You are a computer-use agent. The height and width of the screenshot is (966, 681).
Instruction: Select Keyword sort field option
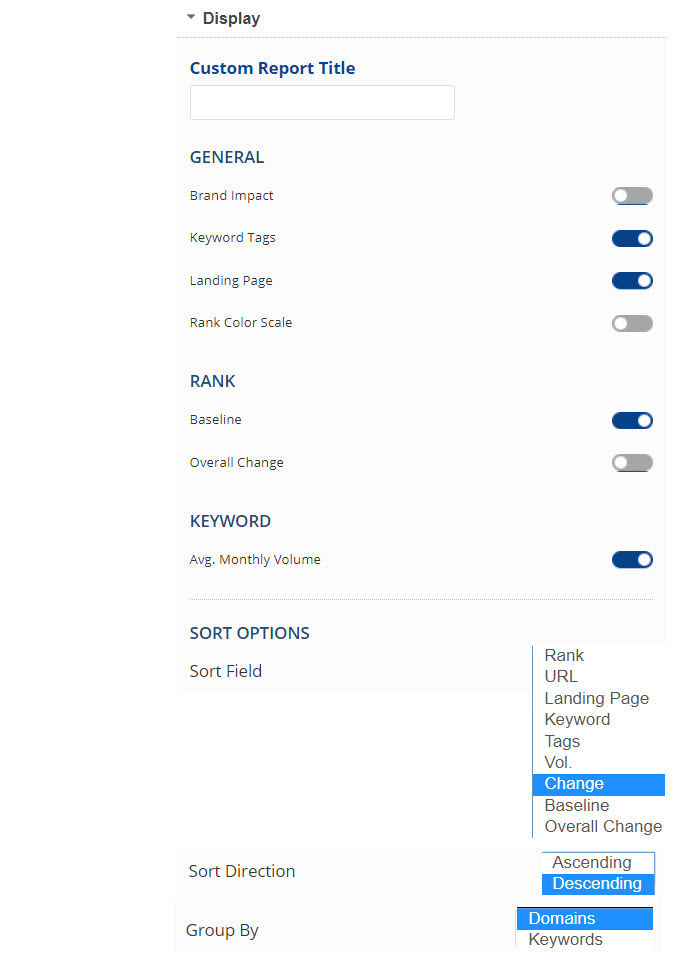click(x=577, y=720)
